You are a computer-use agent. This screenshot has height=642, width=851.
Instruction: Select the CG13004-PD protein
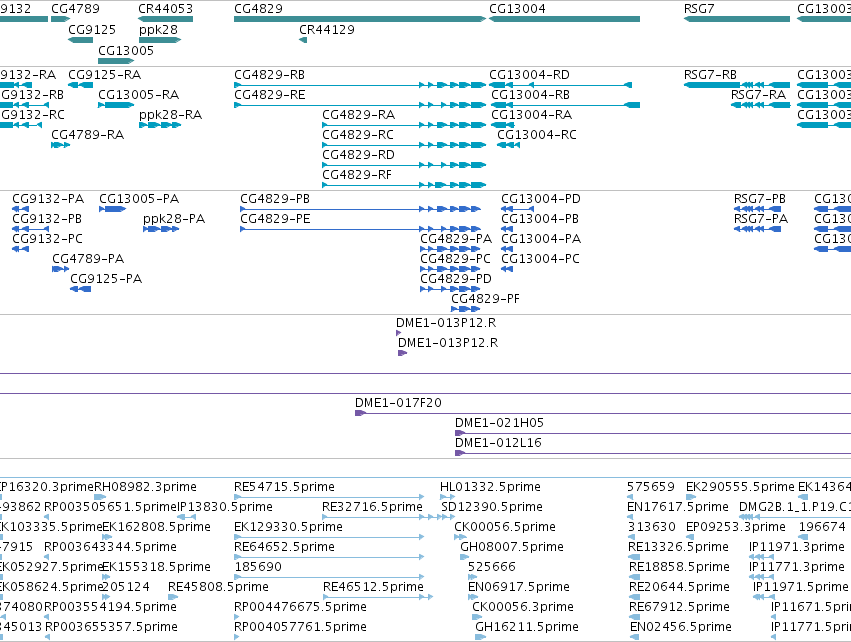point(517,209)
